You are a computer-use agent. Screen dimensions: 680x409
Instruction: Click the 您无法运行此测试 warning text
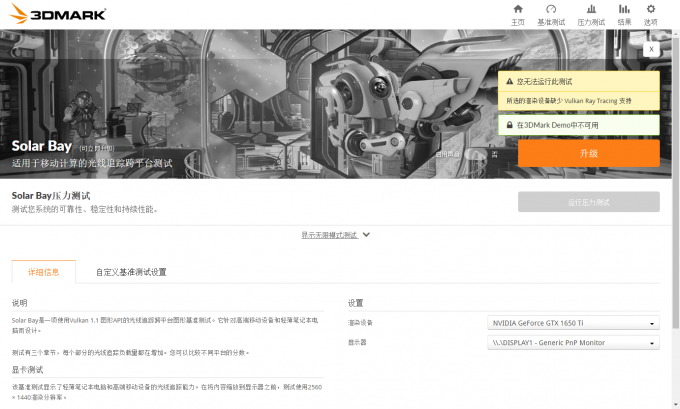point(544,82)
